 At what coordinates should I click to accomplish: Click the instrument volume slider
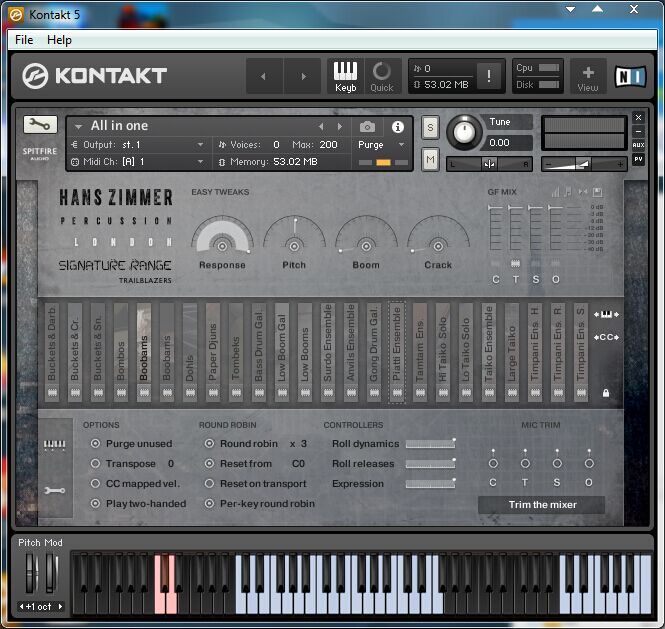(584, 164)
